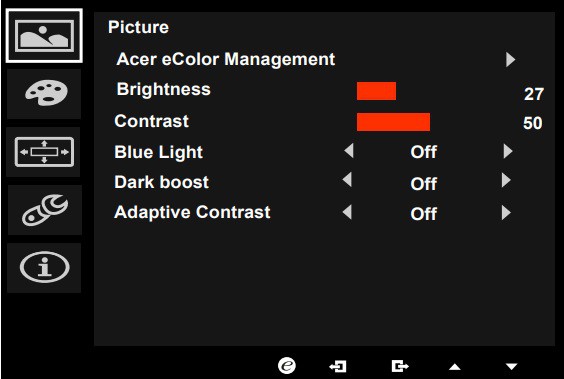Click the exit icon in bottom bar
This screenshot has height=379, width=564.
[x=400, y=366]
